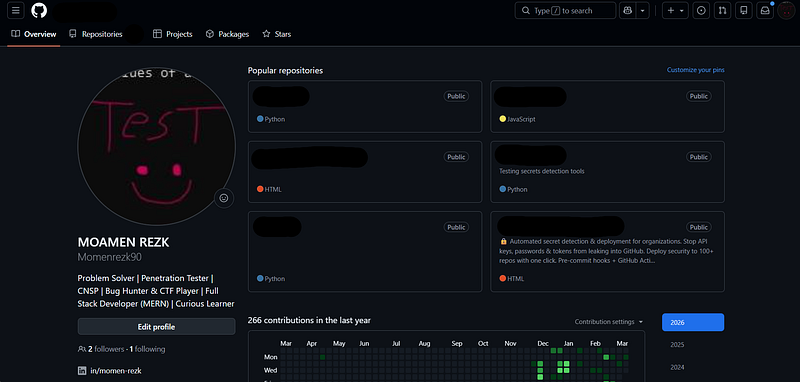800x382 pixels.
Task: Switch to the Projects tab
Action: tap(172, 34)
